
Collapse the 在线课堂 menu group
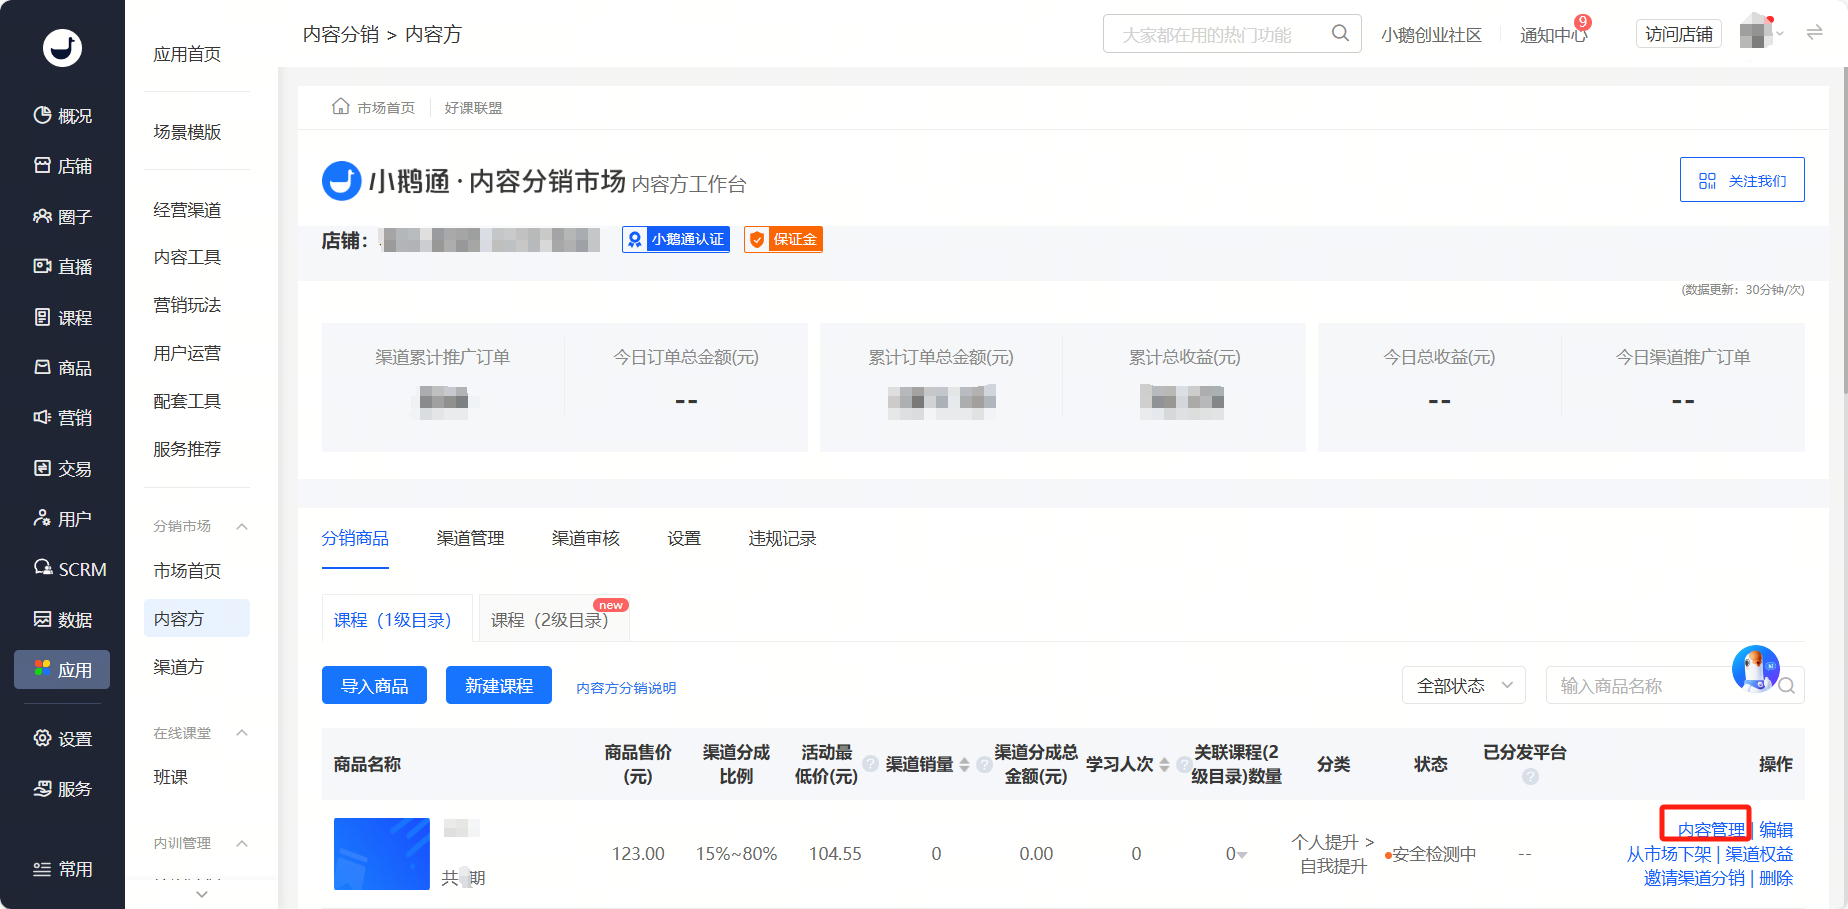[242, 733]
